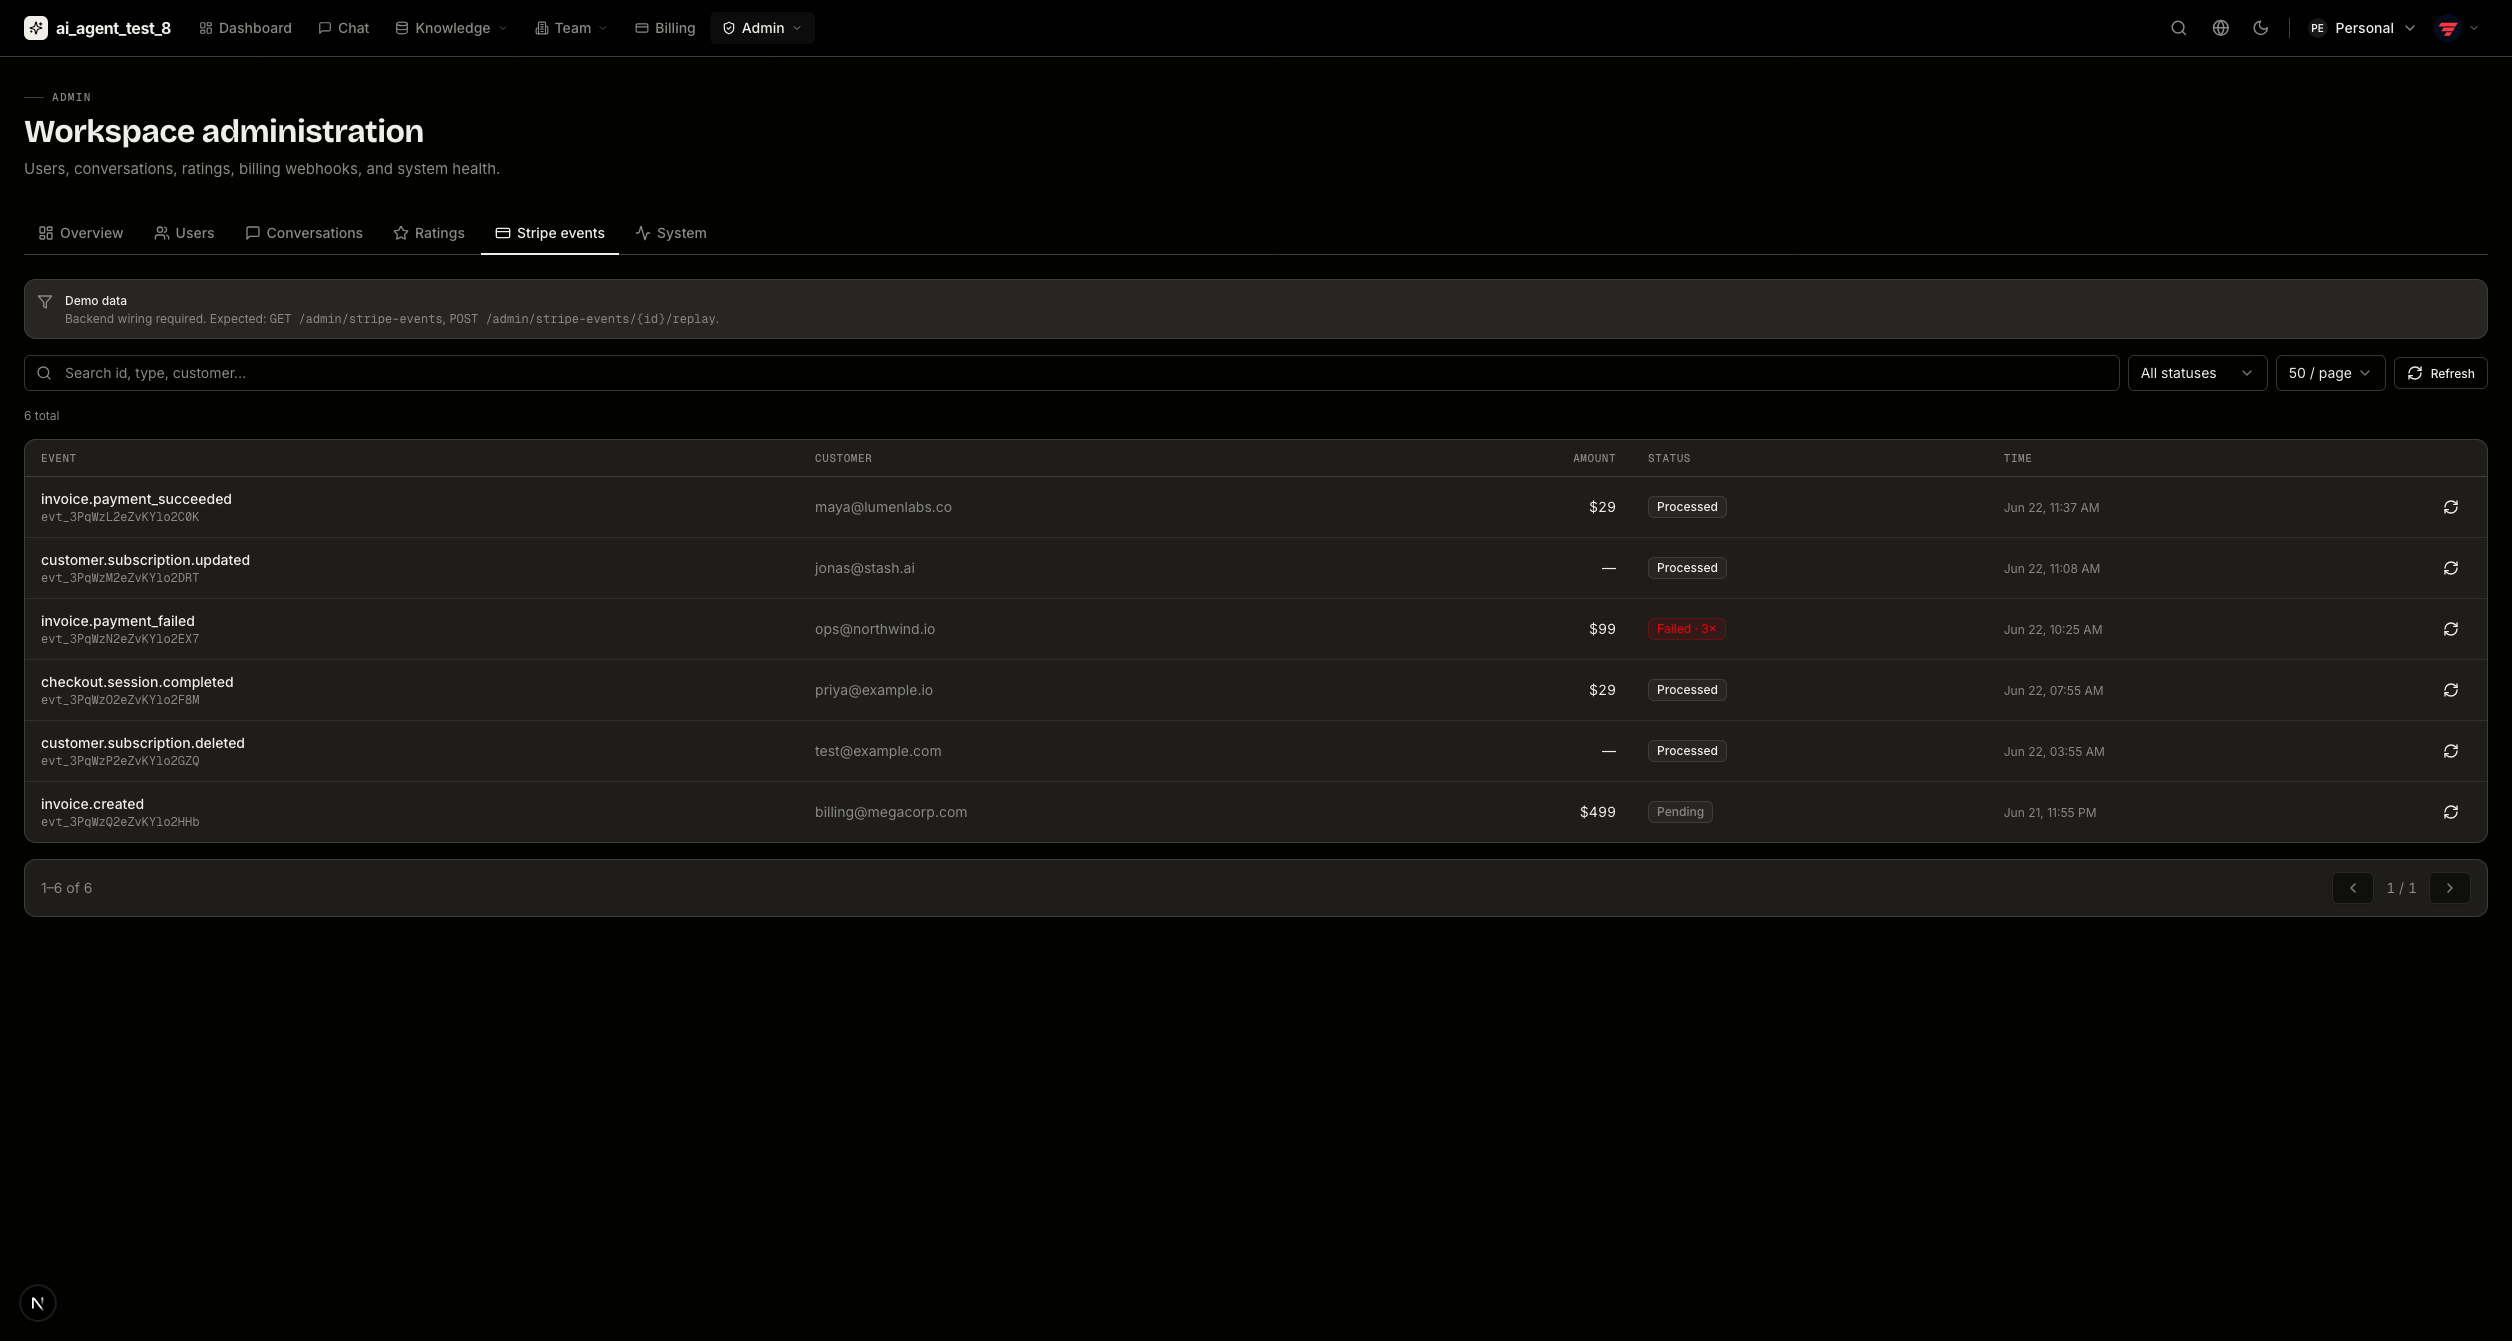Click the checkout.session.completed event name

(x=137, y=682)
